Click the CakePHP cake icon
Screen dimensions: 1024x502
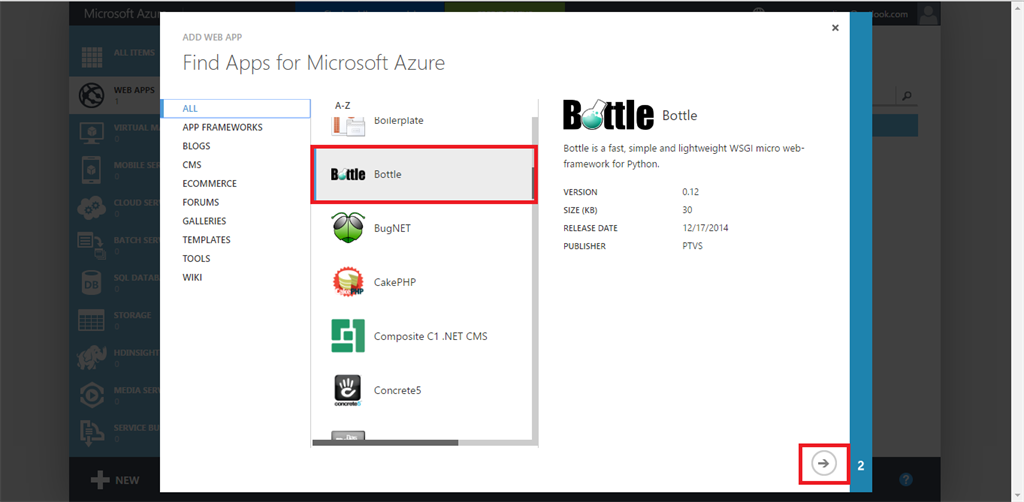(348, 282)
